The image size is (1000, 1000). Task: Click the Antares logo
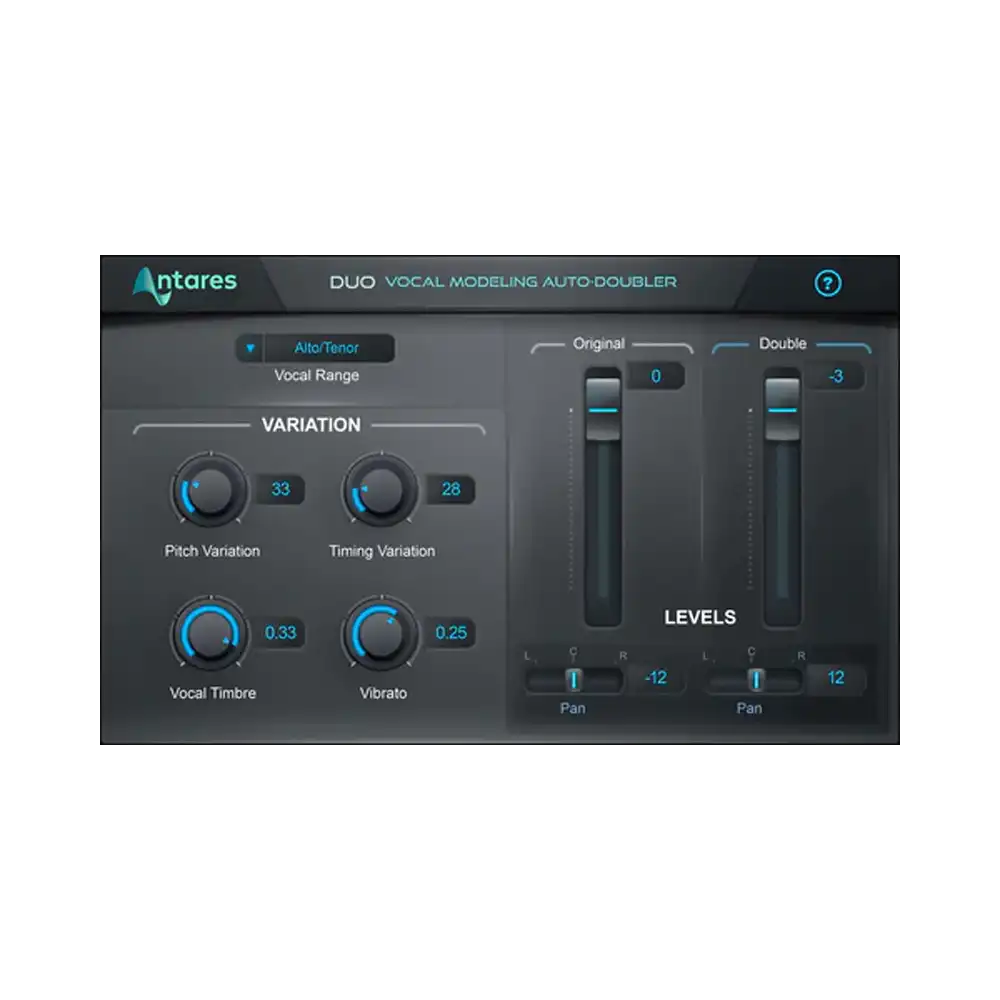point(185,282)
